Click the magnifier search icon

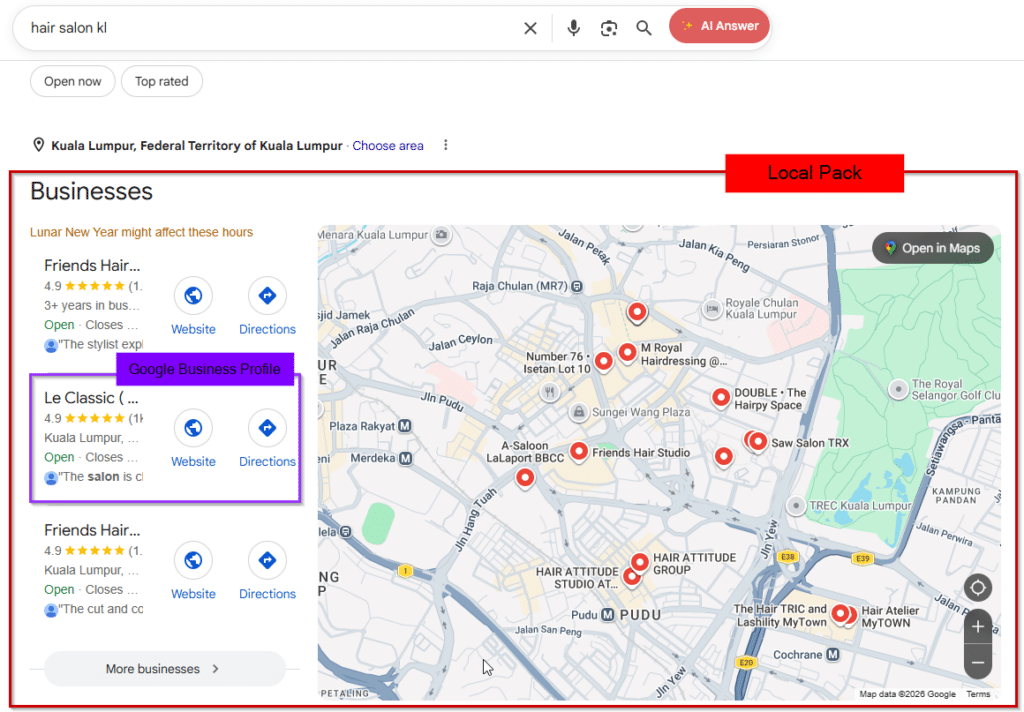coord(644,28)
